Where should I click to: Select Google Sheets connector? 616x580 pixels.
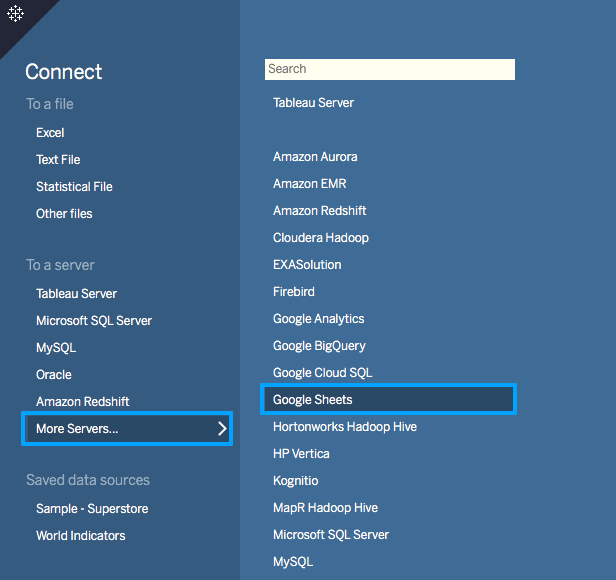(313, 400)
